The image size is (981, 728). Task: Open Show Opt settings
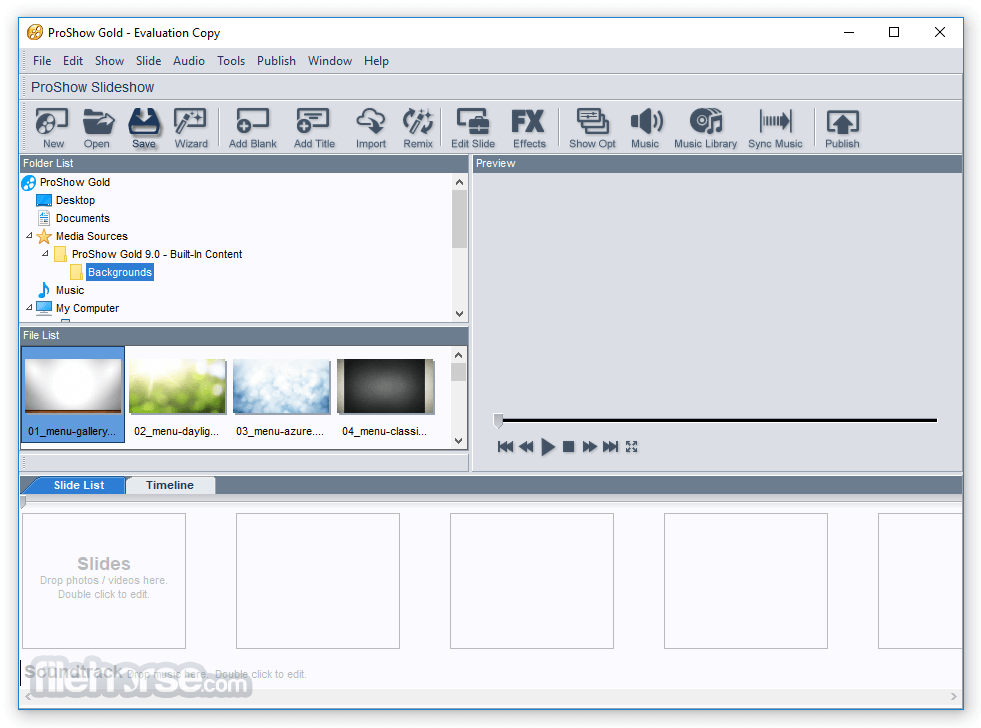[x=592, y=128]
